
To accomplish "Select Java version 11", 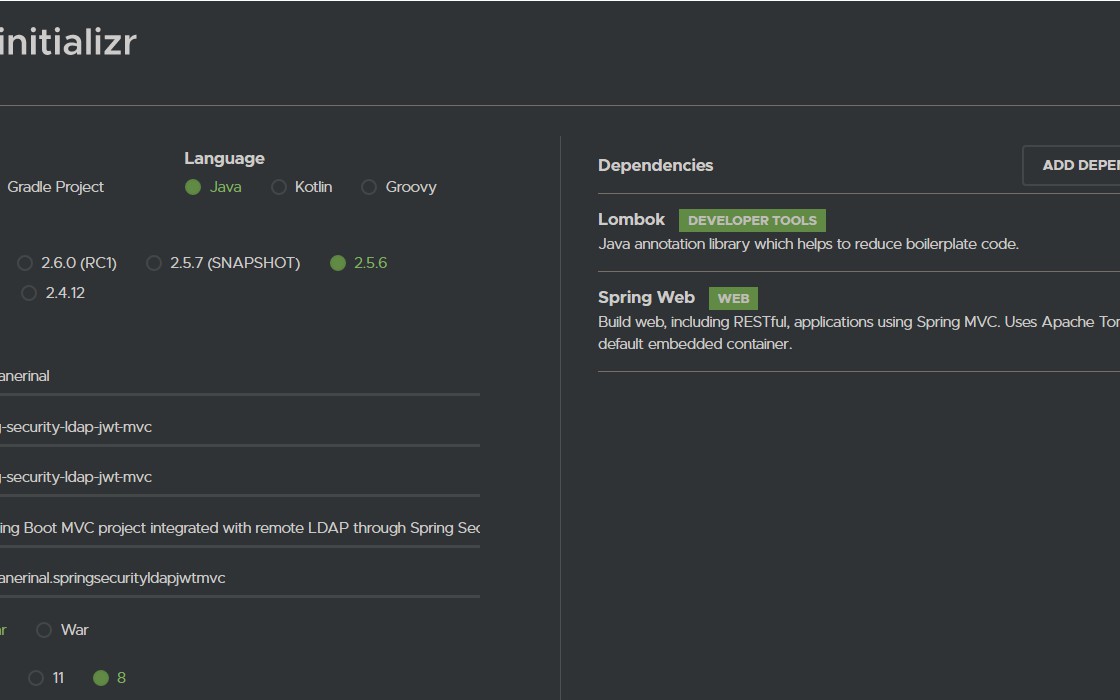I will pos(36,678).
